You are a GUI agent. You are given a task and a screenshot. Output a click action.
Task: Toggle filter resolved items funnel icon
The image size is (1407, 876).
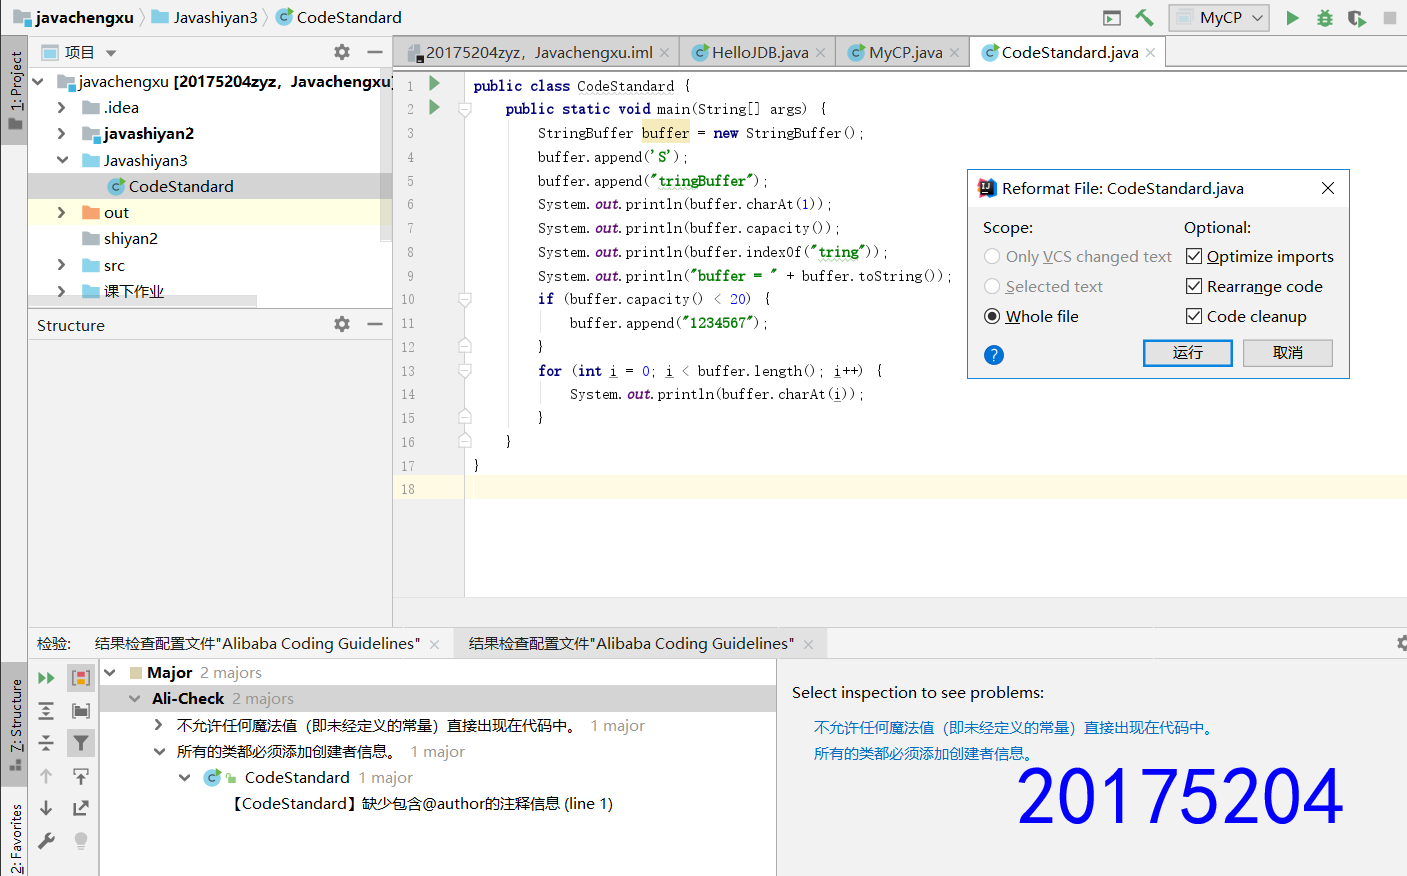click(x=81, y=743)
